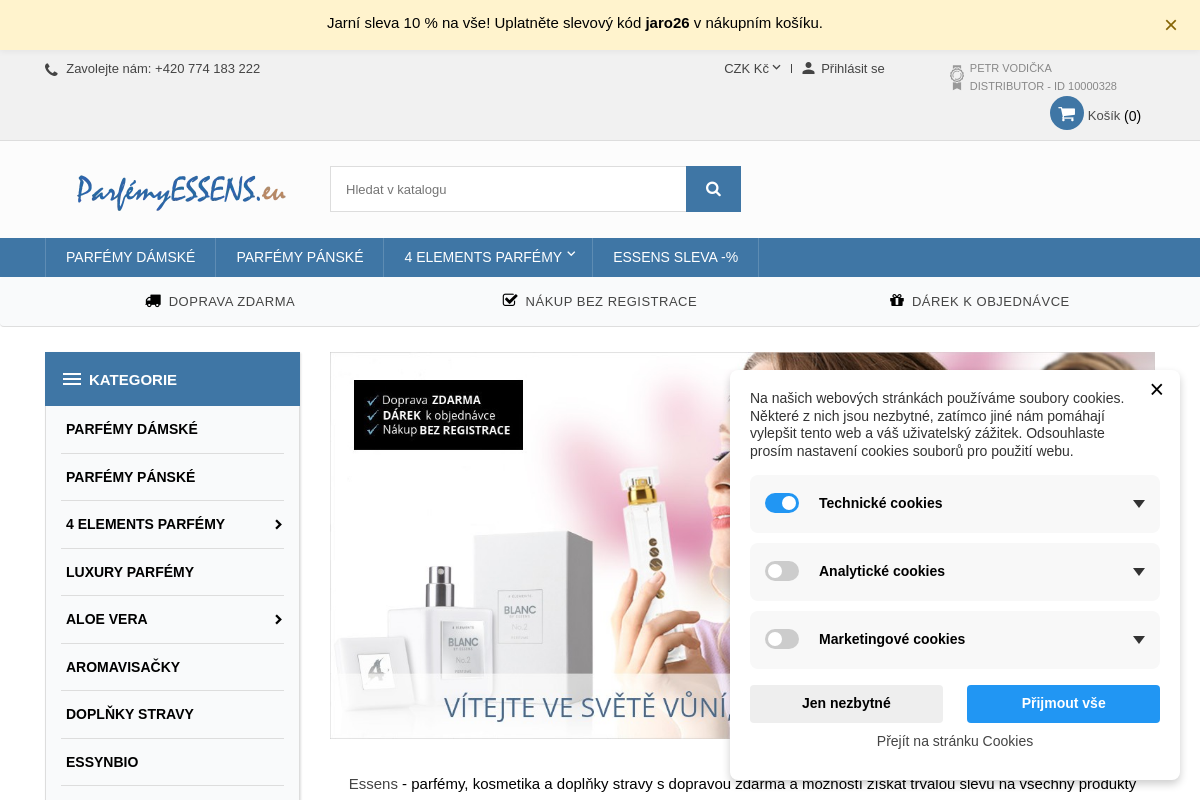Viewport: 1200px width, 800px height.
Task: Dismiss the spring sale banner
Action: tap(1170, 25)
